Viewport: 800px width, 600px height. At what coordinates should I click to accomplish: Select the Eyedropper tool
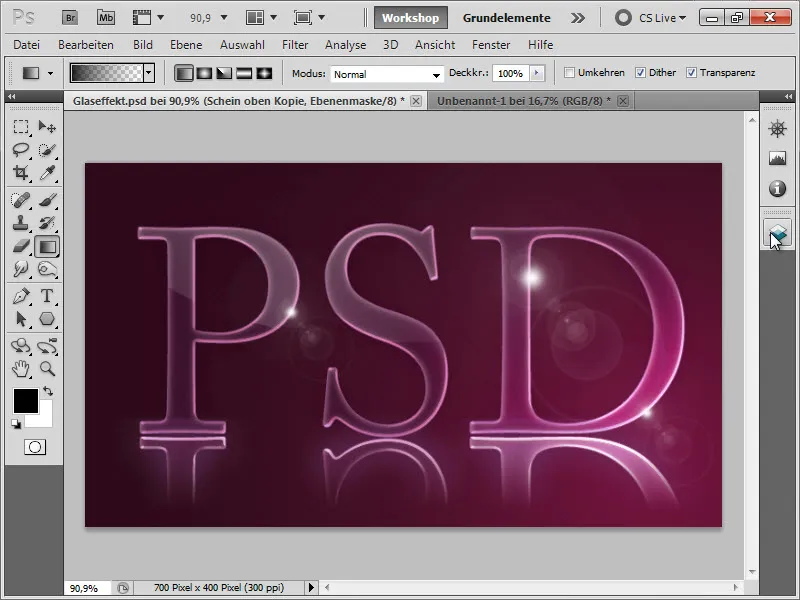tap(47, 173)
